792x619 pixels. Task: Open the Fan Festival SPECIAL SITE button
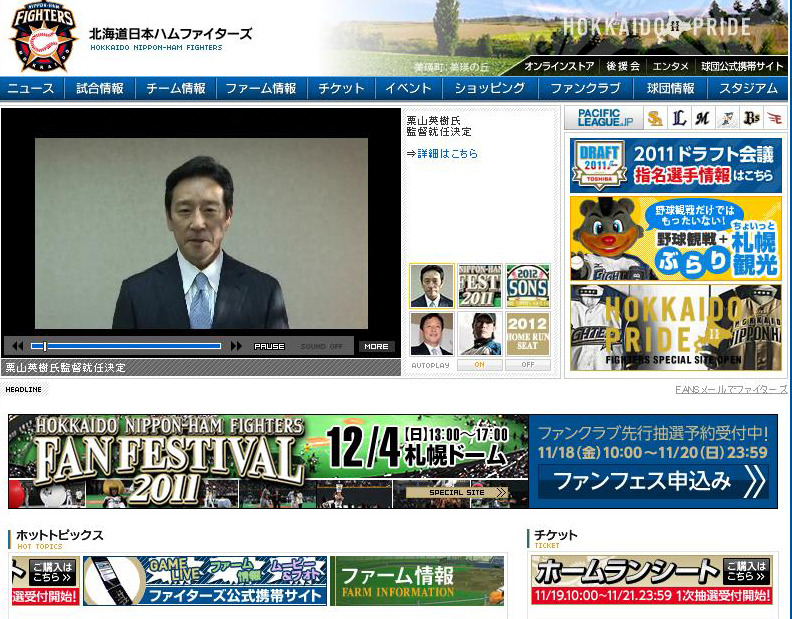point(457,492)
